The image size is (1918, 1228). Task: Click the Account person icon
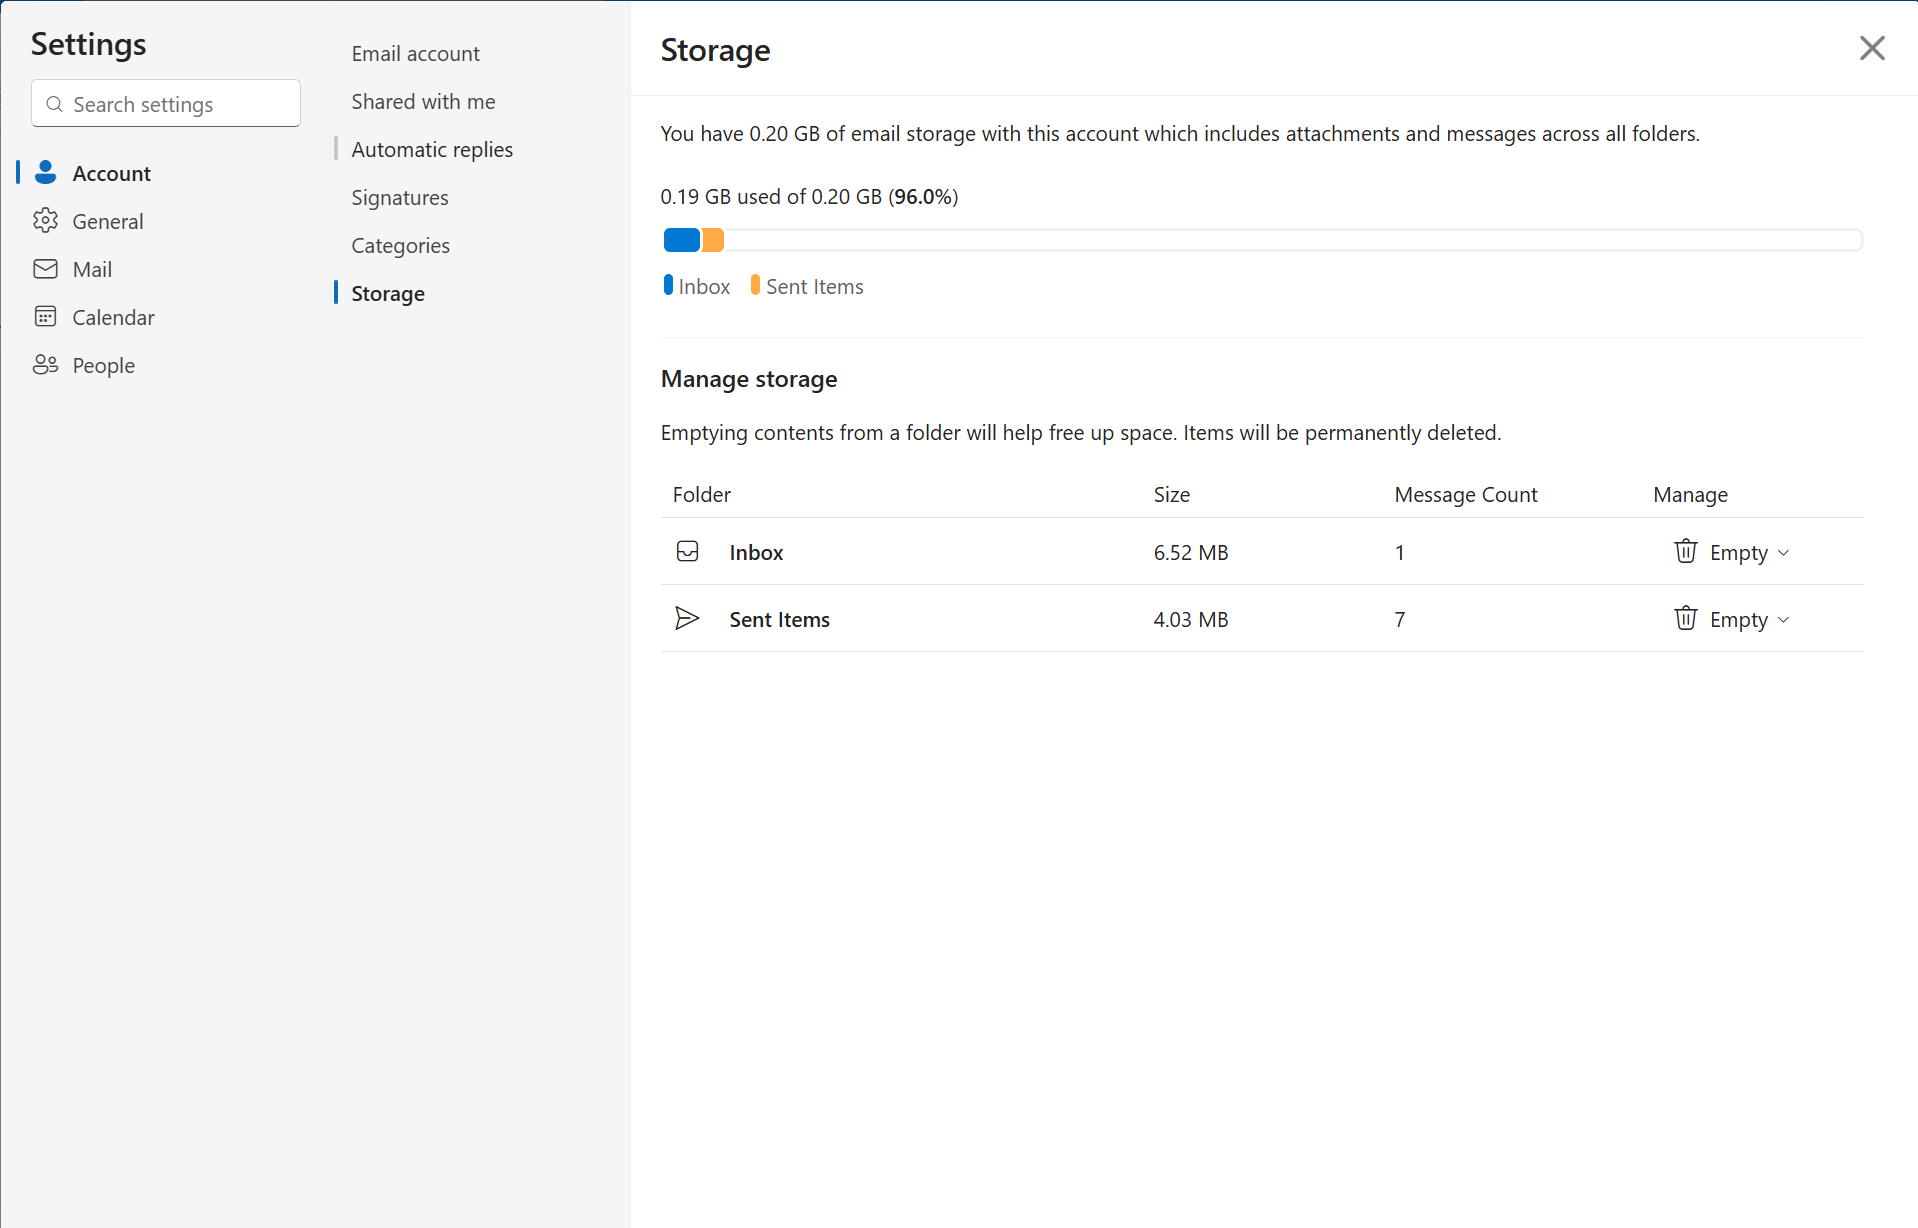(45, 173)
